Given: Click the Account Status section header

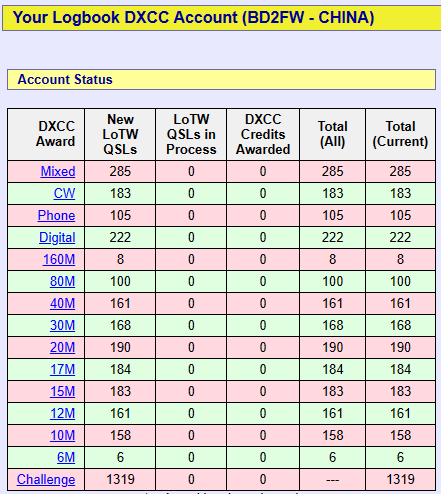Looking at the screenshot, I should point(221,80).
